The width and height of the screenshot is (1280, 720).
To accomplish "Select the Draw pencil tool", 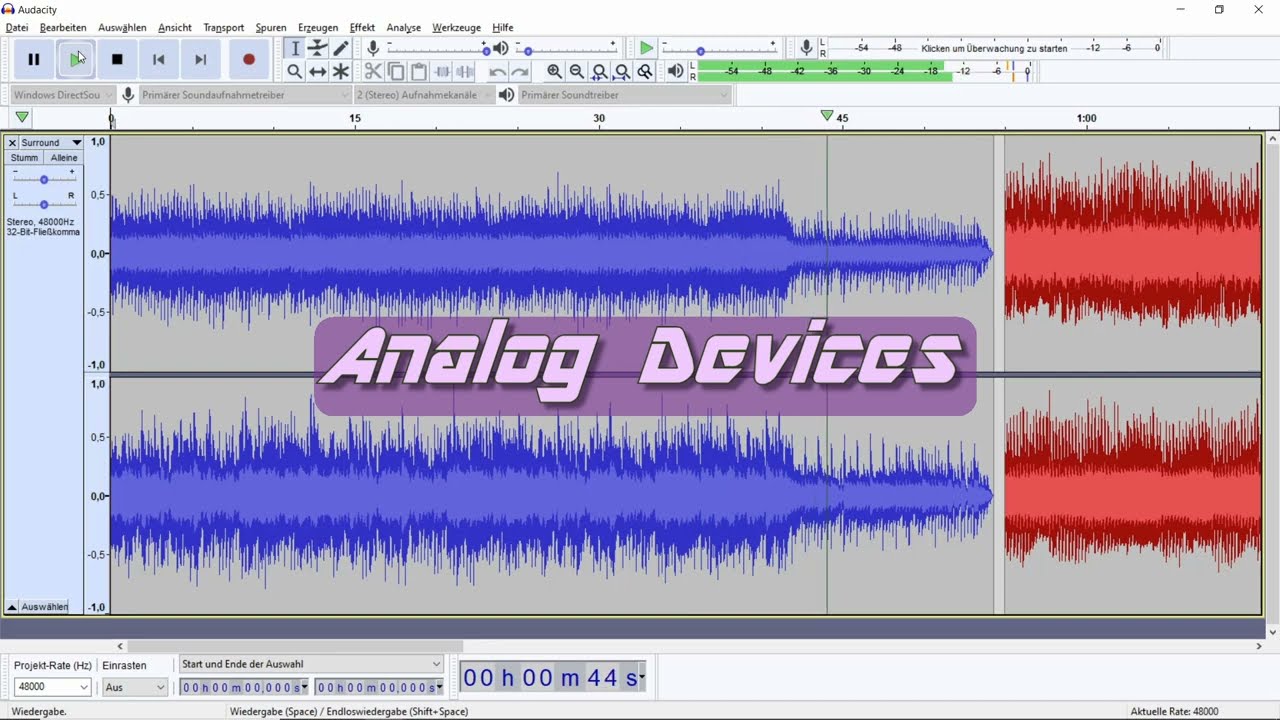I will (x=341, y=48).
